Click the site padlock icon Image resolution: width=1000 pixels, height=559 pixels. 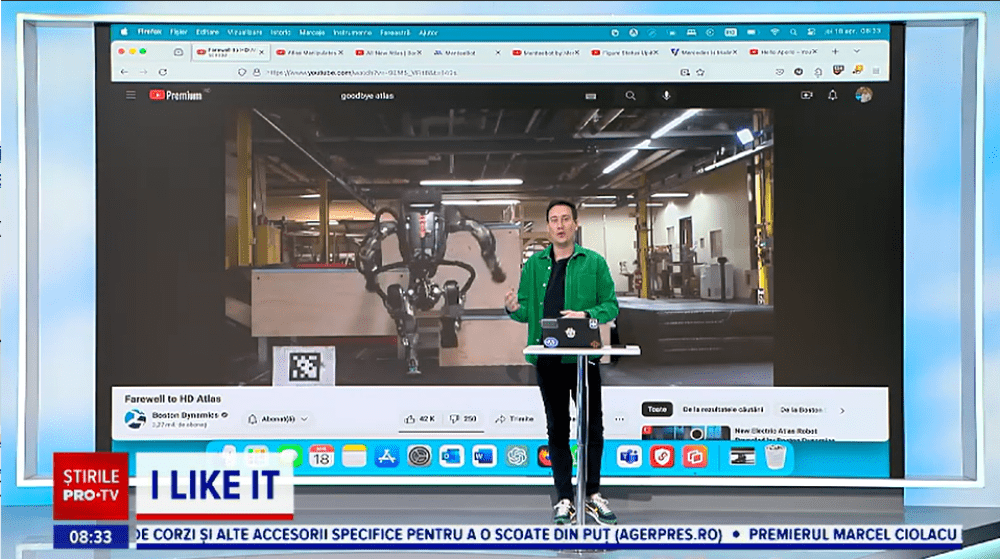256,73
